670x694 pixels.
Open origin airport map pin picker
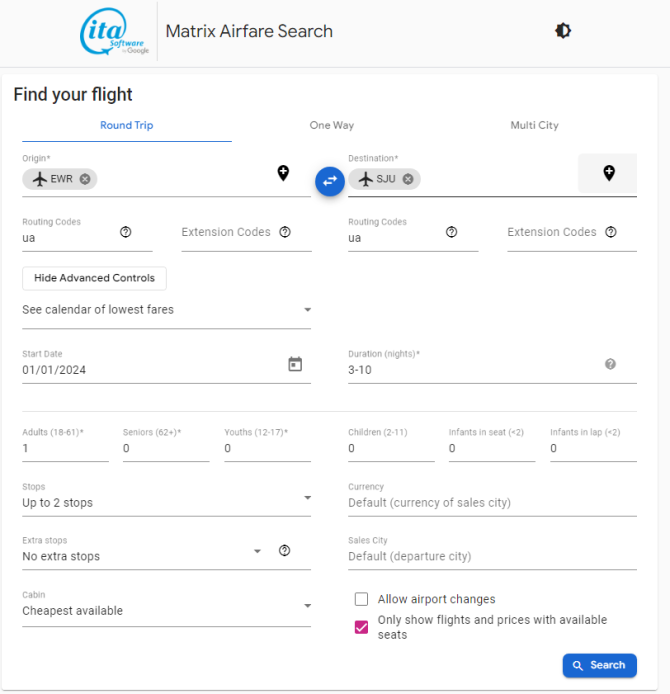[x=283, y=173]
